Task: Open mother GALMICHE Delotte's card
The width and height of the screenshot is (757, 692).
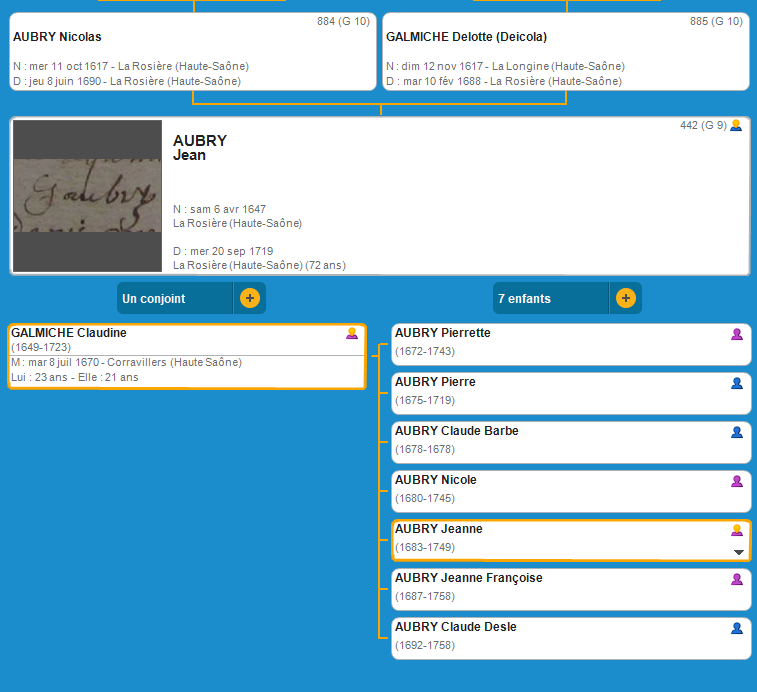Action: point(565,51)
